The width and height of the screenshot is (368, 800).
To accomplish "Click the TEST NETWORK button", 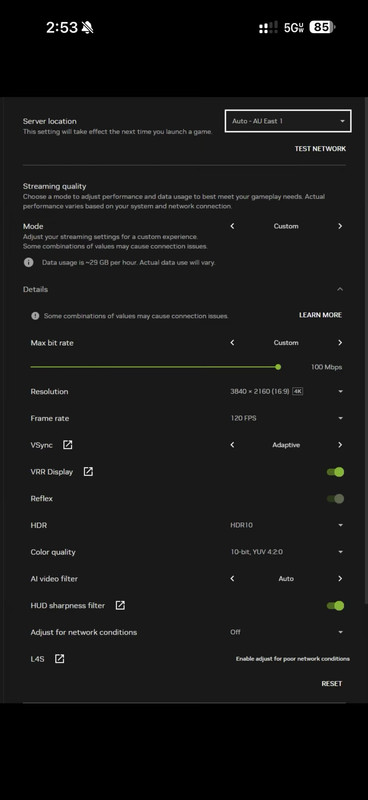I will (320, 149).
